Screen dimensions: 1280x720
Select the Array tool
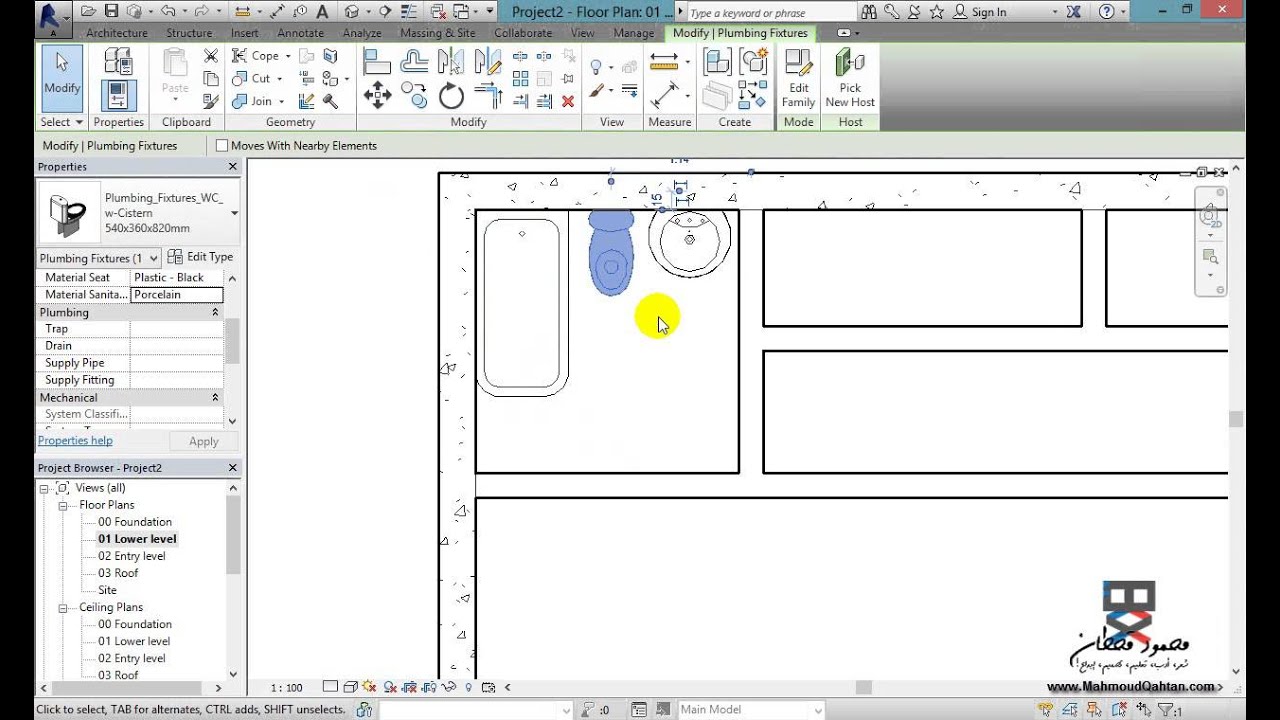[520, 79]
